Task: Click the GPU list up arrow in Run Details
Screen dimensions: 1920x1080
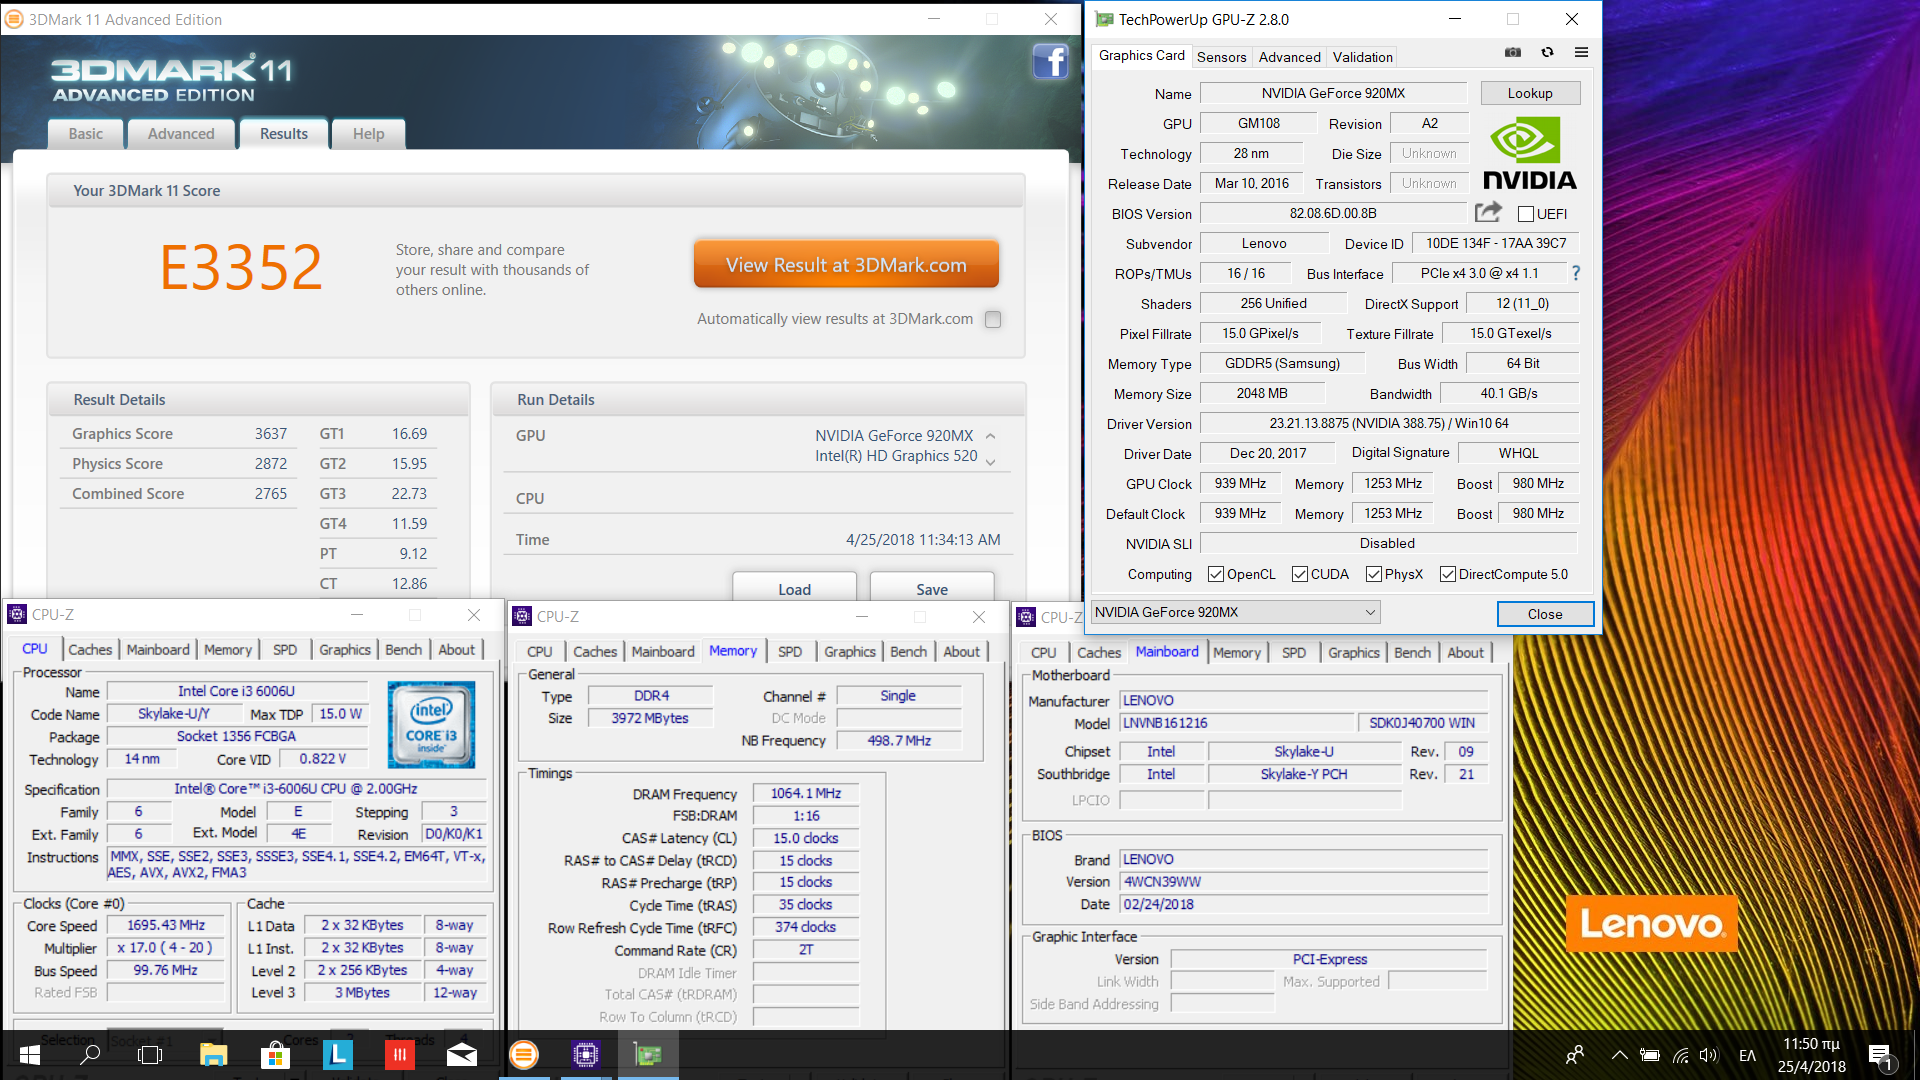Action: point(990,436)
